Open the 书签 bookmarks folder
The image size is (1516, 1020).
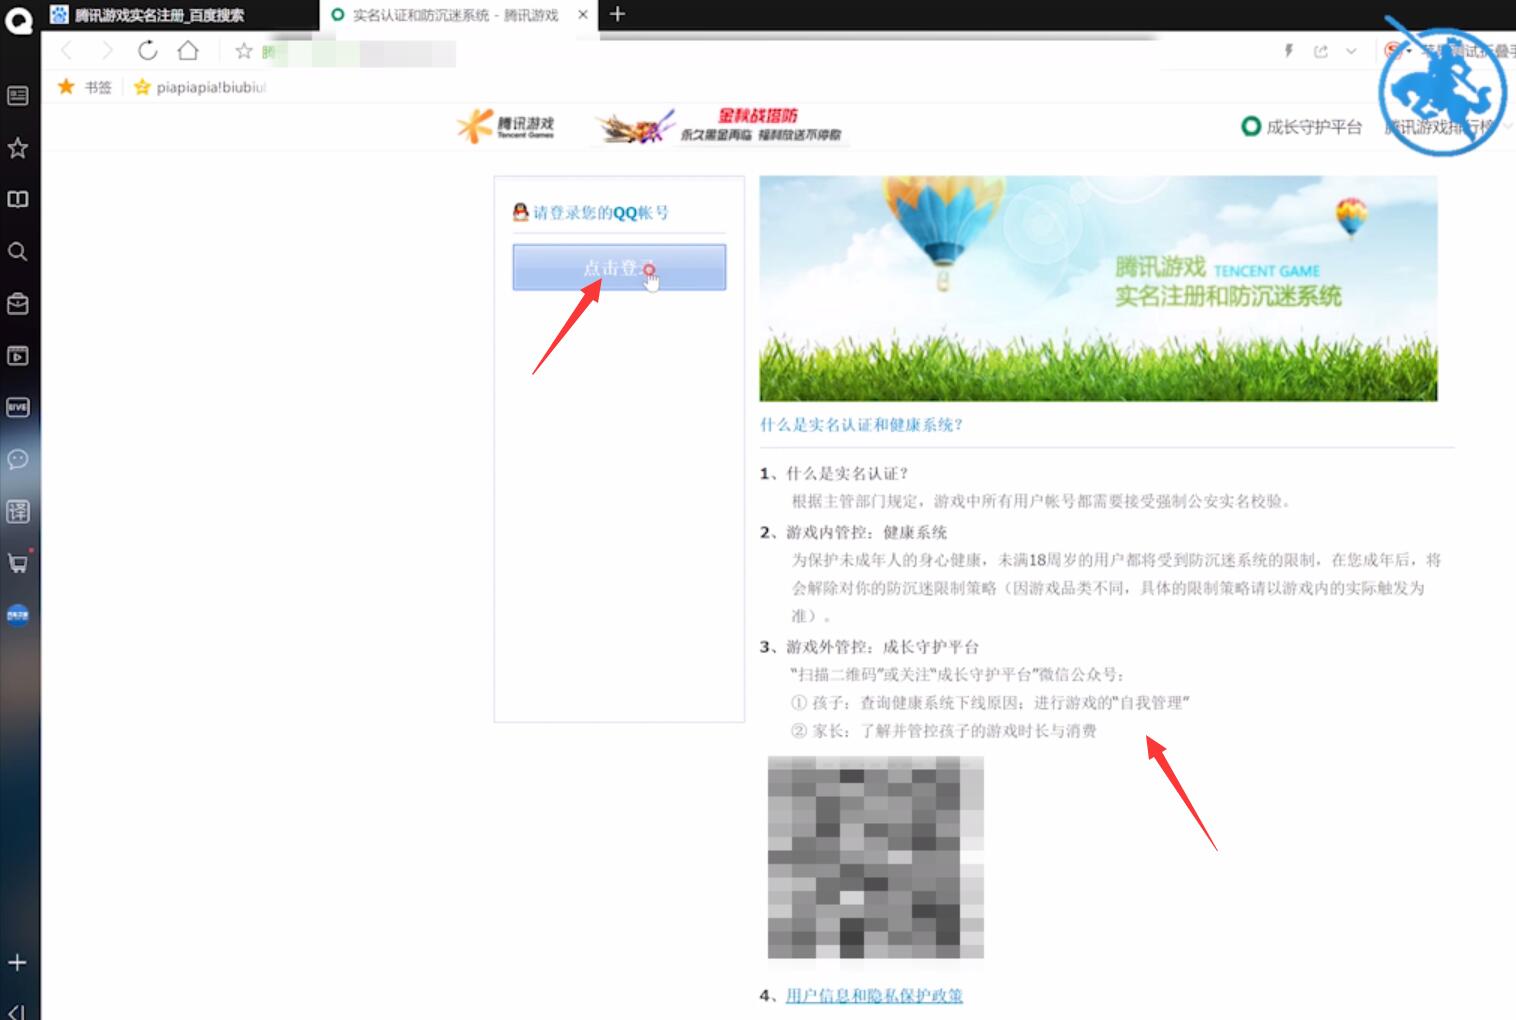click(85, 87)
